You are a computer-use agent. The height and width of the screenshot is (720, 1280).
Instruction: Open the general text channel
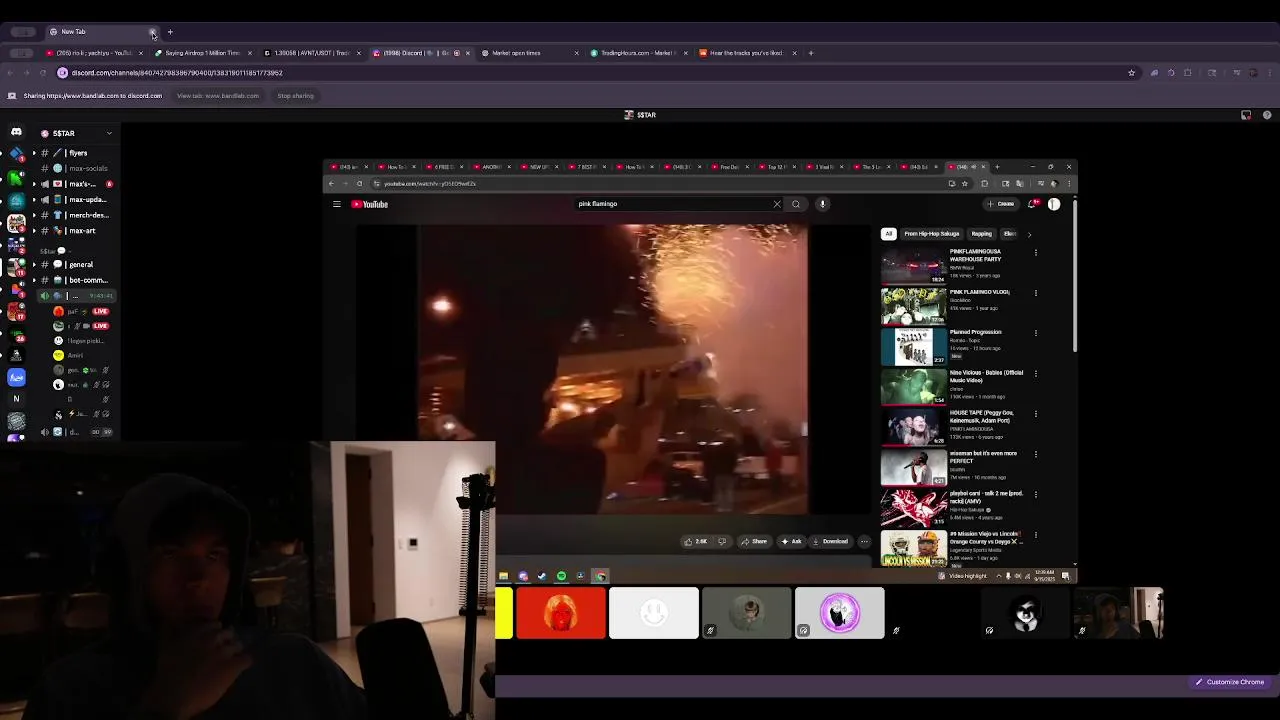tap(76, 265)
